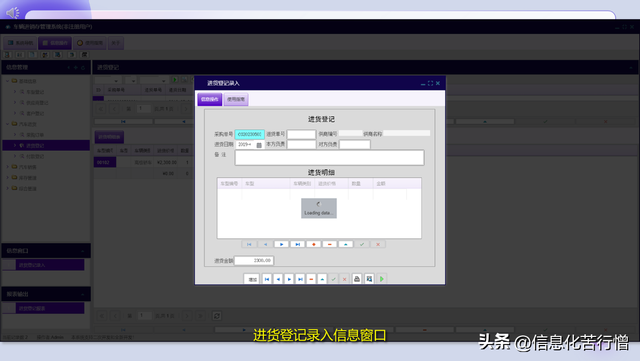Select 车型登记 in navigation tree
The image size is (640, 361).
(x=35, y=92)
